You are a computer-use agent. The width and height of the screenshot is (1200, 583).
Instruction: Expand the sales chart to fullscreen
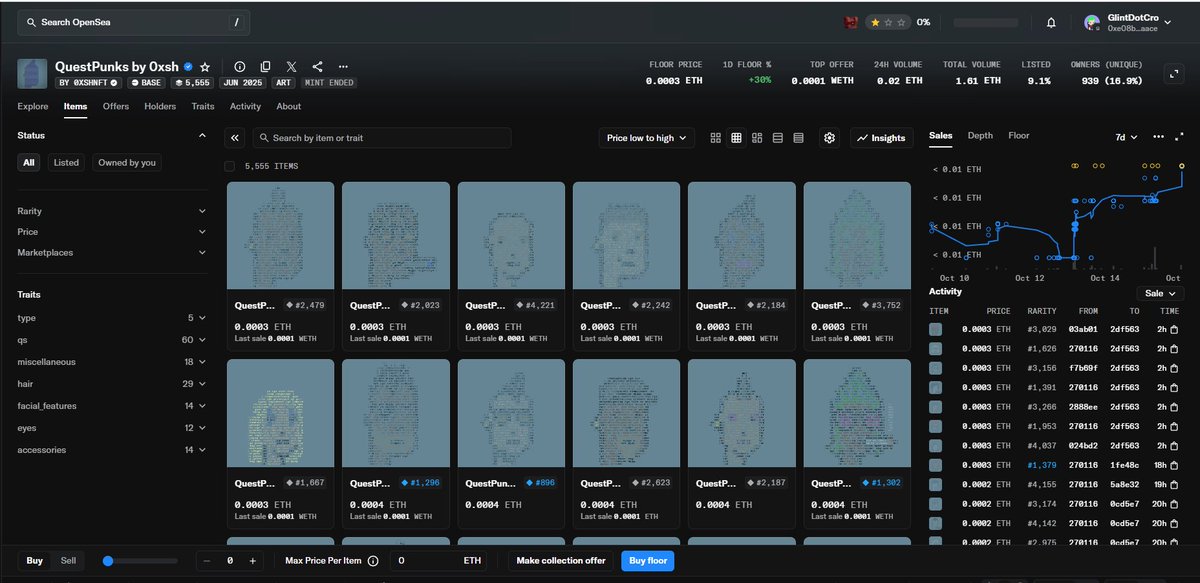click(x=1180, y=136)
